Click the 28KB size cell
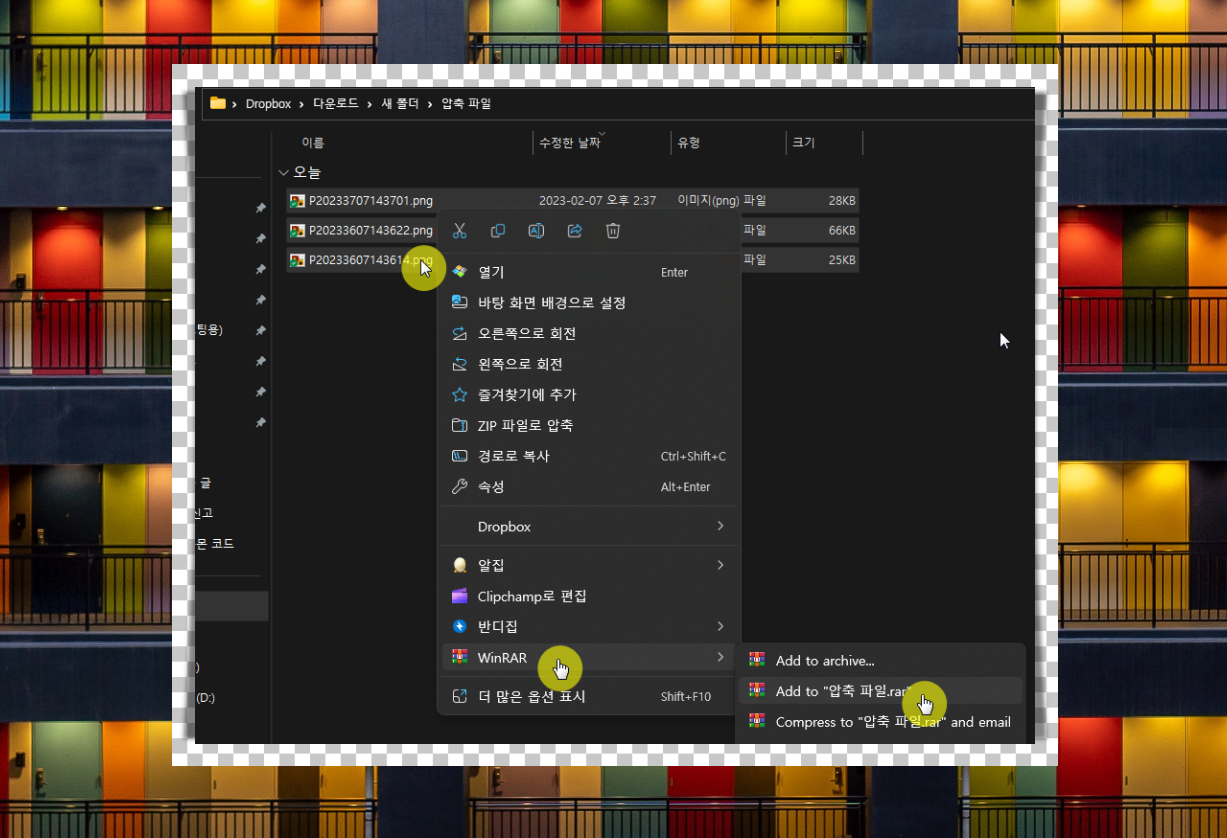Screen dimensions: 1227x838 point(842,201)
